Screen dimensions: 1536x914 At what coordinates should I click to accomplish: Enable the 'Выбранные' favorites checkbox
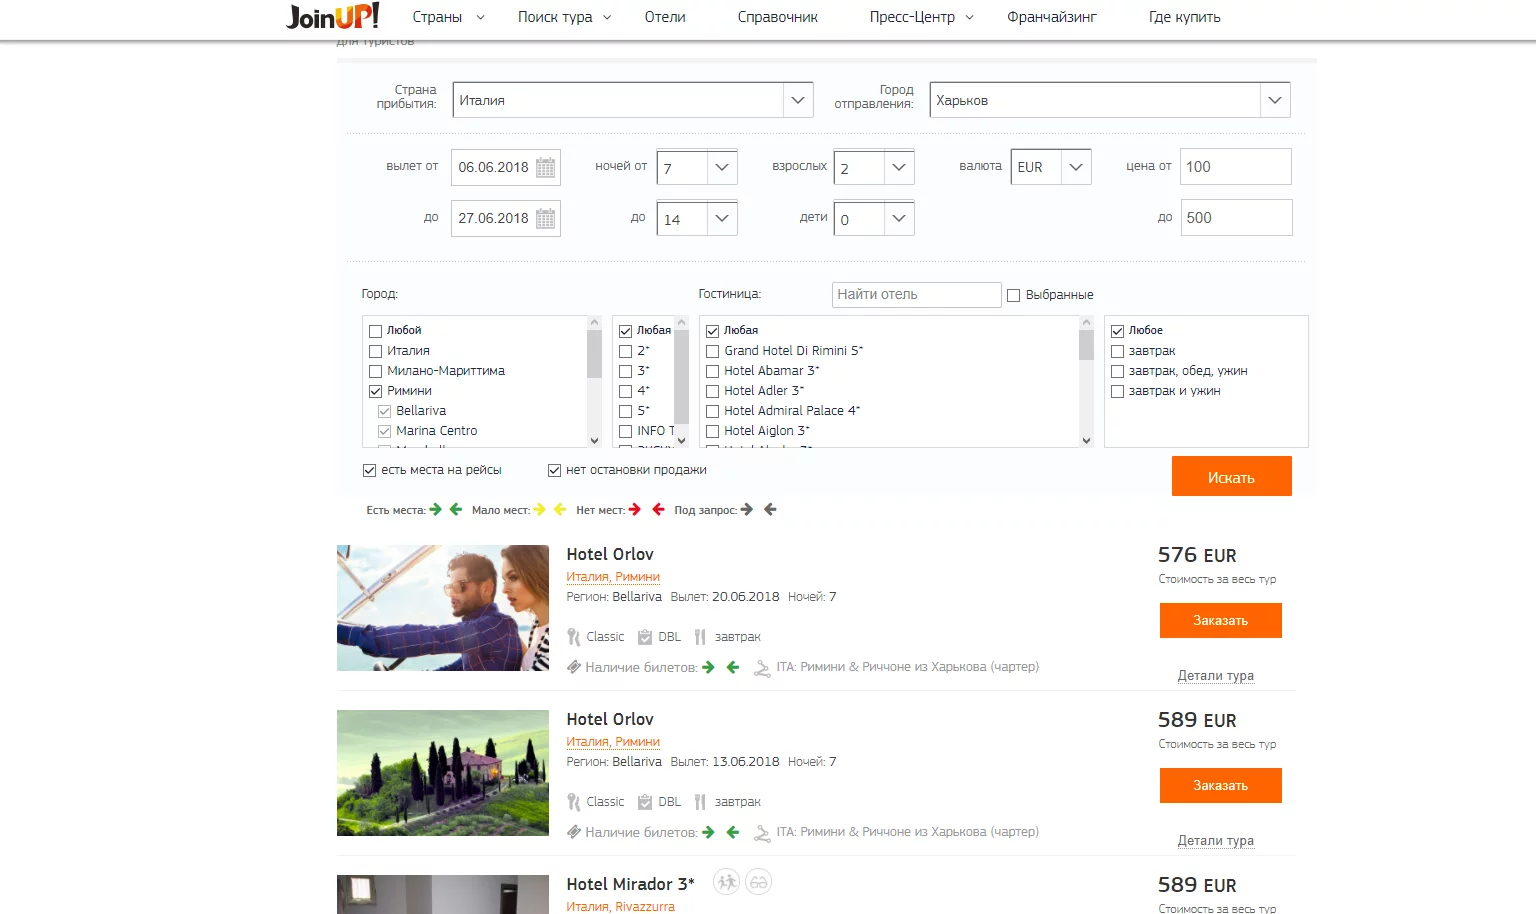tap(1014, 295)
